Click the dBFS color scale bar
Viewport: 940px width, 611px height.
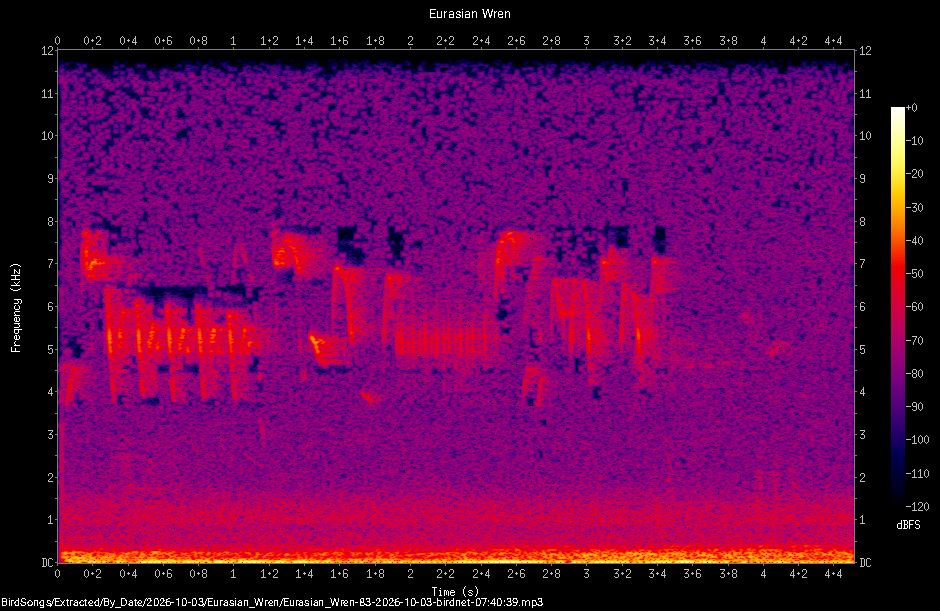(x=897, y=307)
